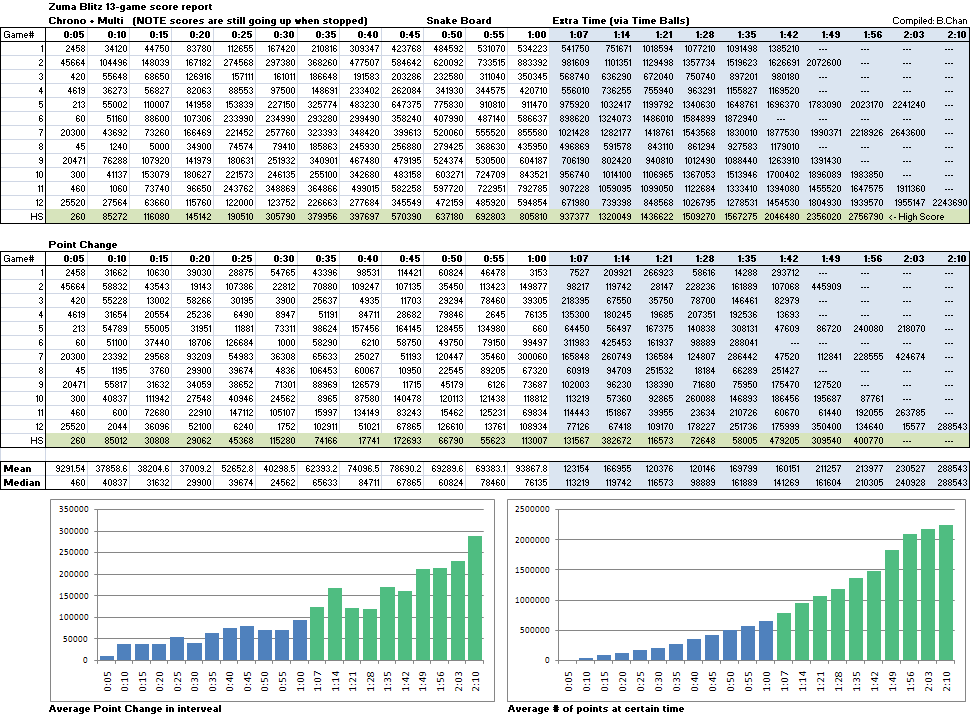Select the cell containing 2241240
This screenshot has height=719, width=970.
point(908,105)
